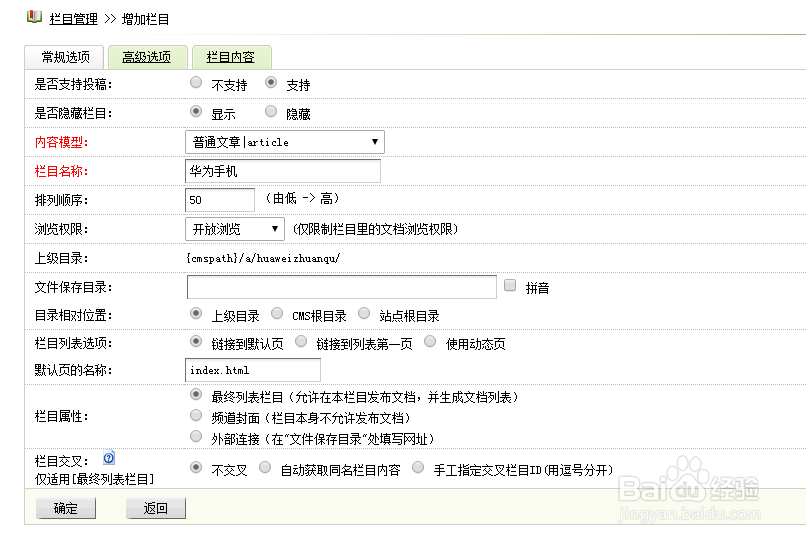Select 手工指定交叉栏目ID radio option
Image resolution: width=806 pixels, height=542 pixels.
418,467
